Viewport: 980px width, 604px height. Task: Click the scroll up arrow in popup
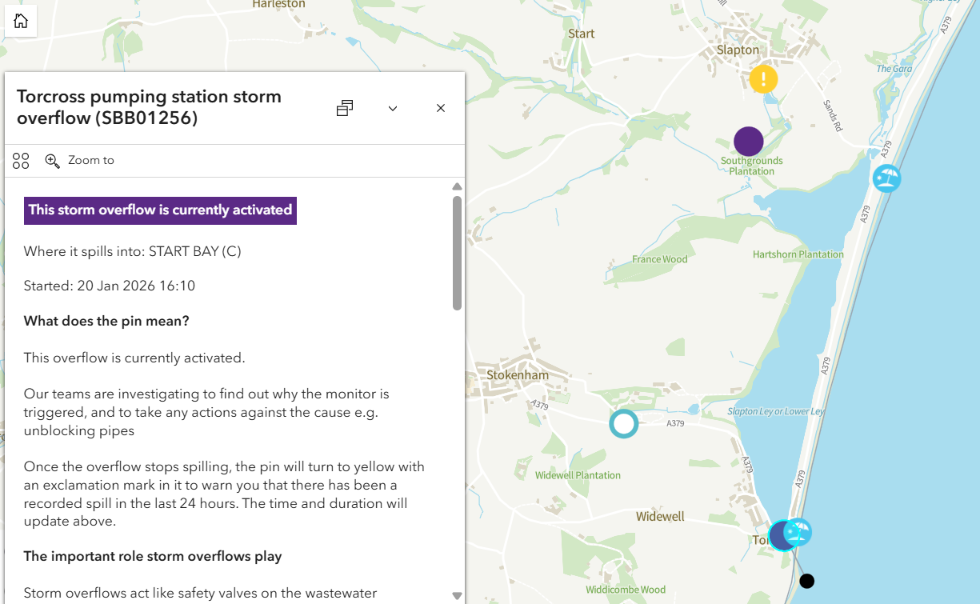[x=457, y=187]
